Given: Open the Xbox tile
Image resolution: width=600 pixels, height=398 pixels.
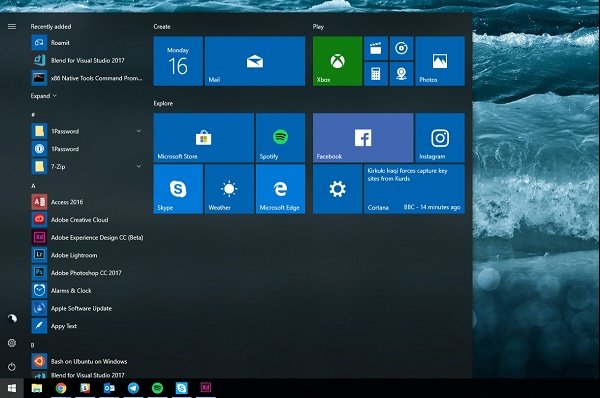Looking at the screenshot, I should point(338,61).
